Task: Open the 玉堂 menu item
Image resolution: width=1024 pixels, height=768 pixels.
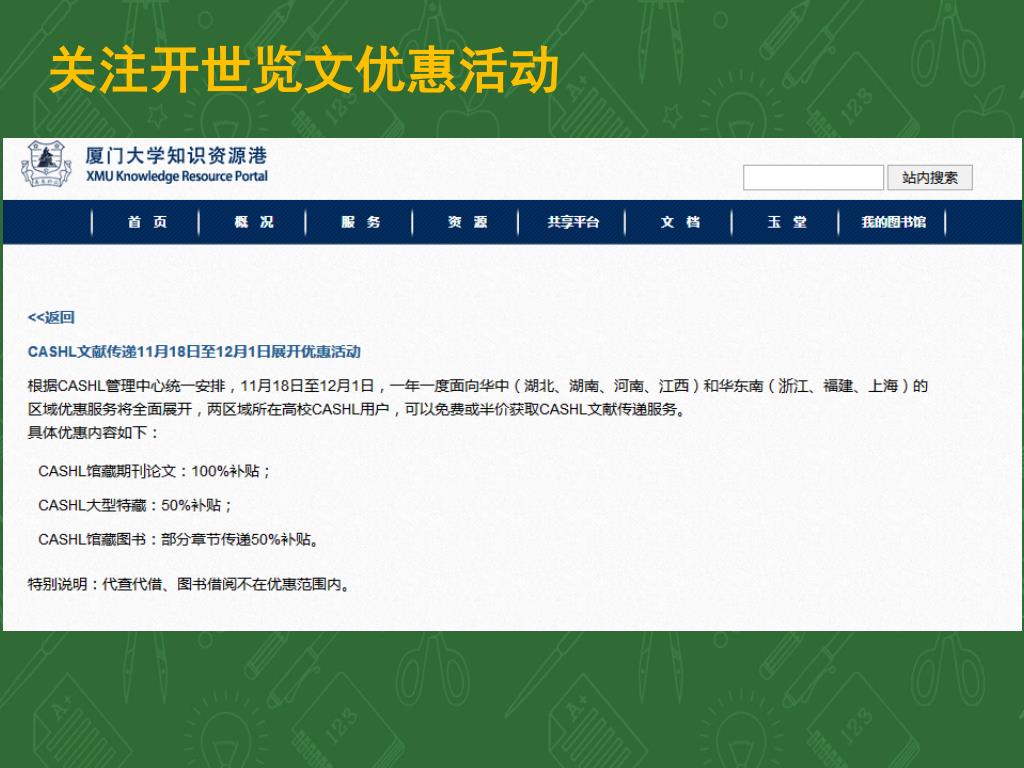Action: [x=786, y=222]
